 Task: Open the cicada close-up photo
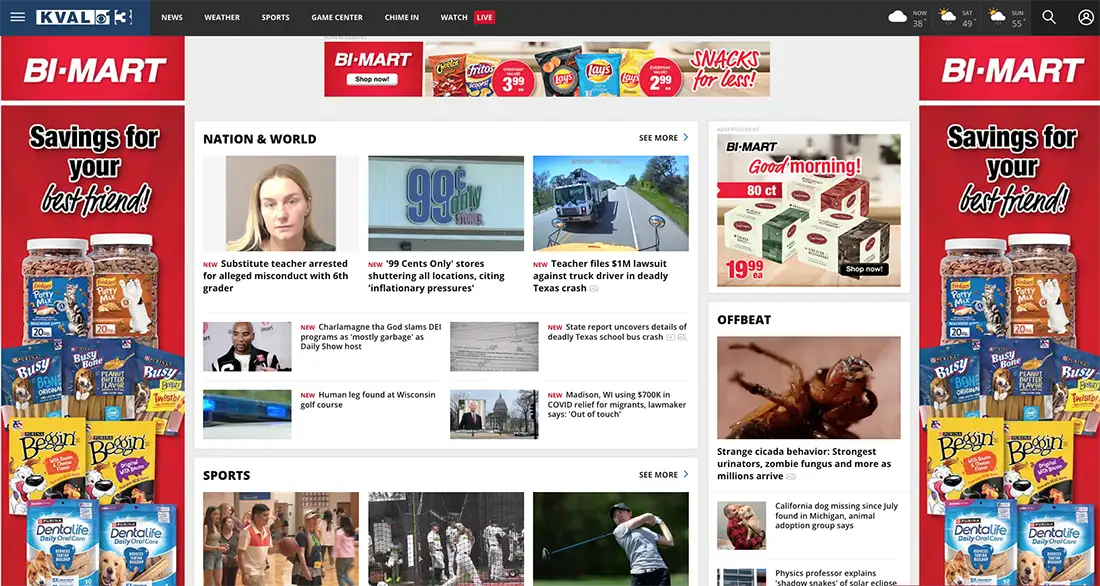pos(809,387)
